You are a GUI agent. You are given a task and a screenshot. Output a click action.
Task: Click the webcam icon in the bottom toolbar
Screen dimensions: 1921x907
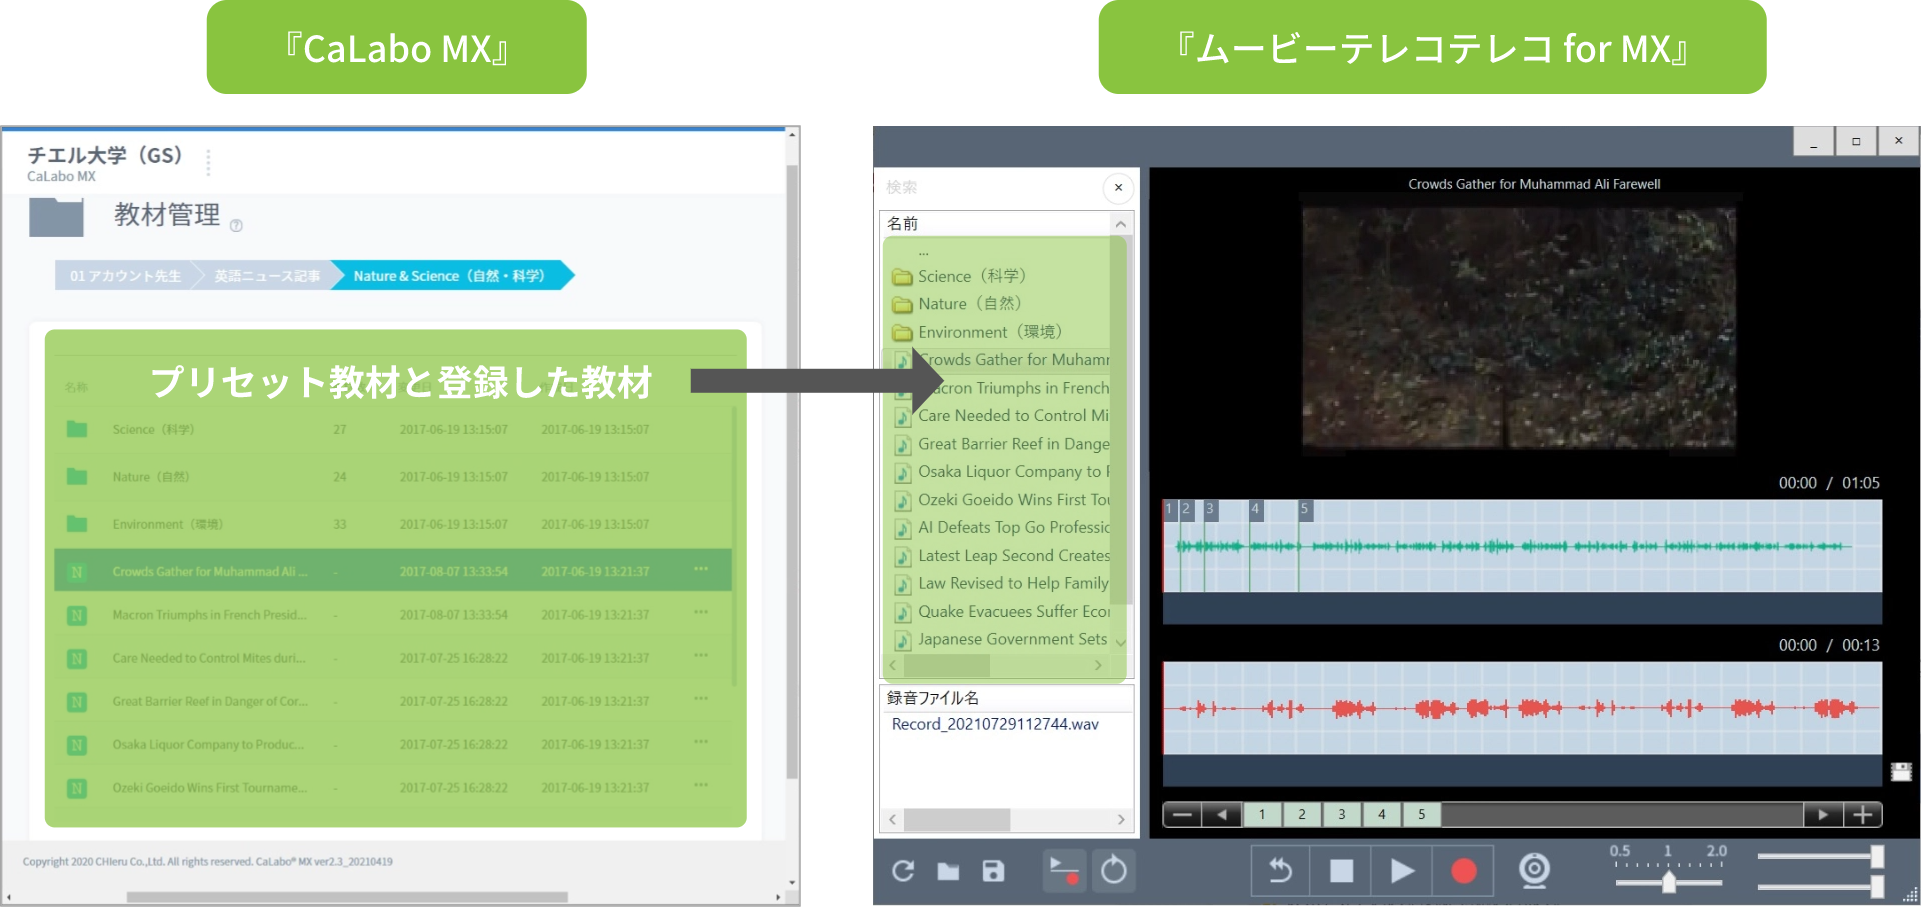(x=1534, y=870)
